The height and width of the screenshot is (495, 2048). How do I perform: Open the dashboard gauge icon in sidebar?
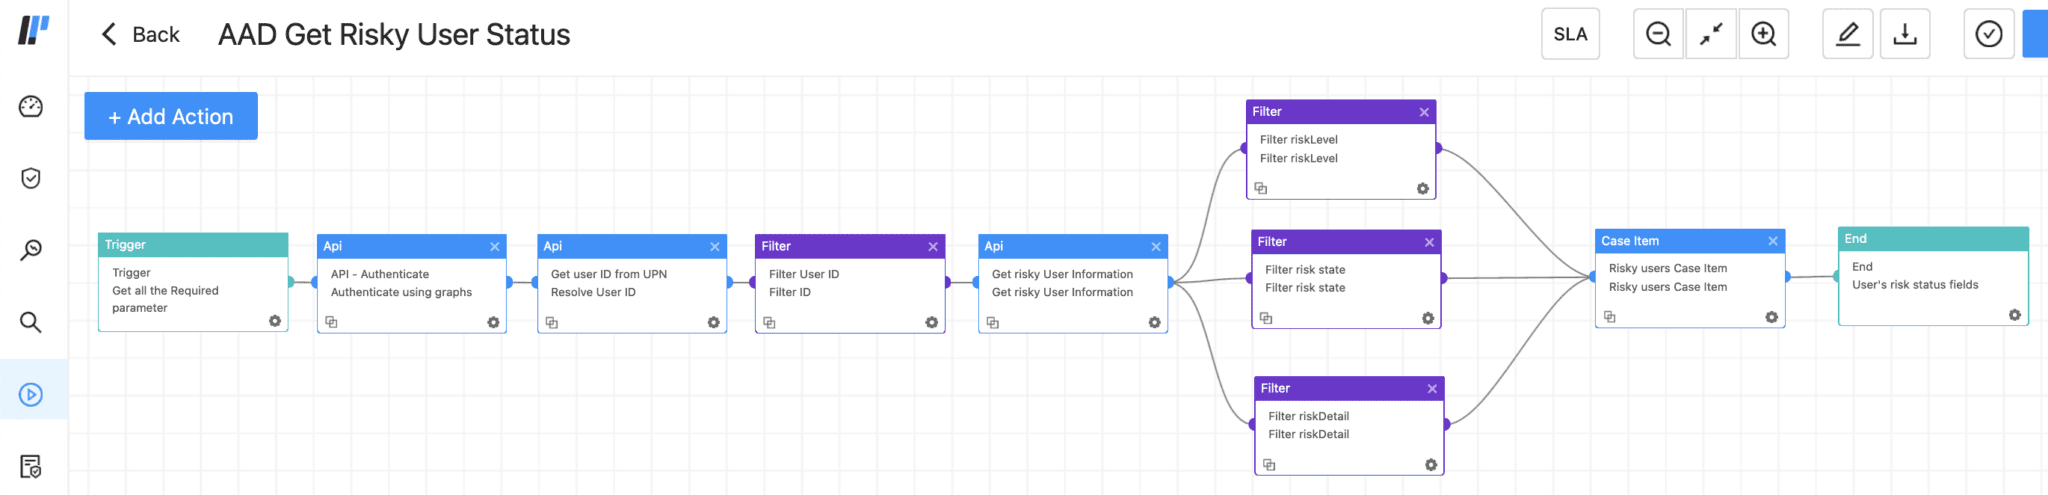[x=31, y=106]
